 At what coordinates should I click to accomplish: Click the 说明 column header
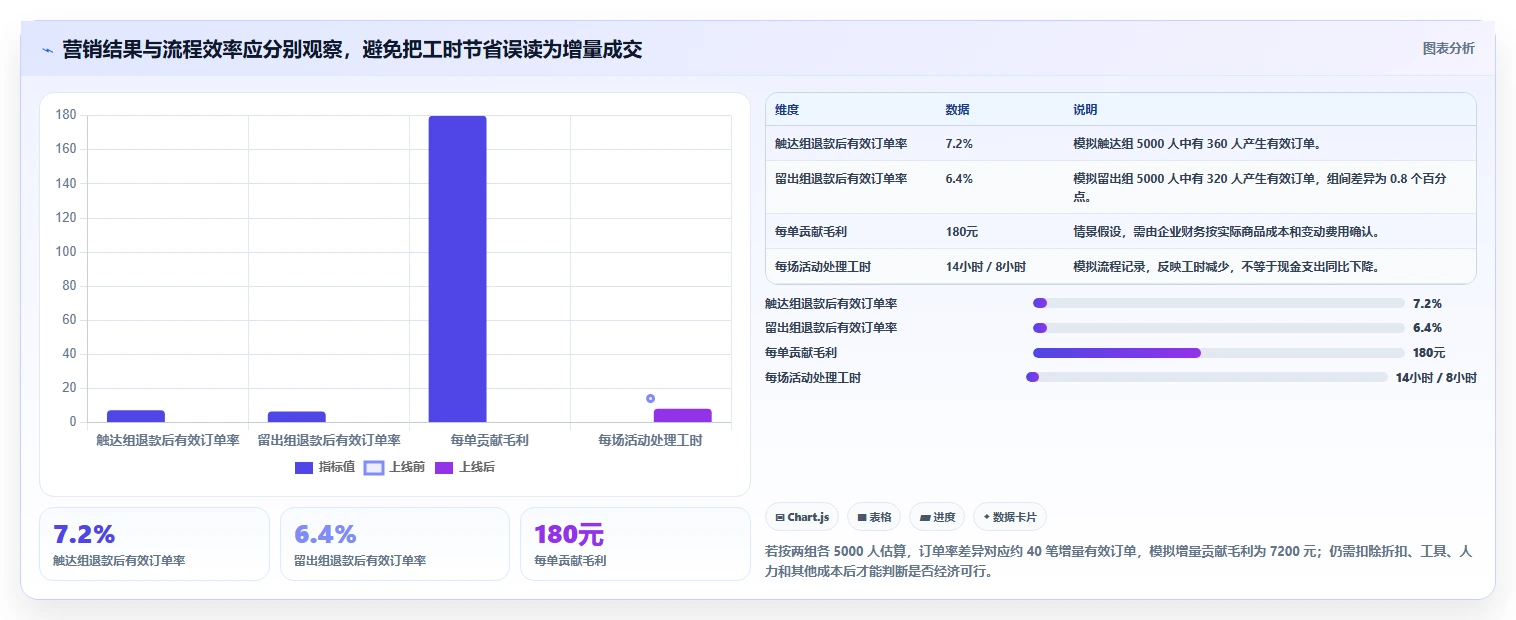click(1085, 110)
